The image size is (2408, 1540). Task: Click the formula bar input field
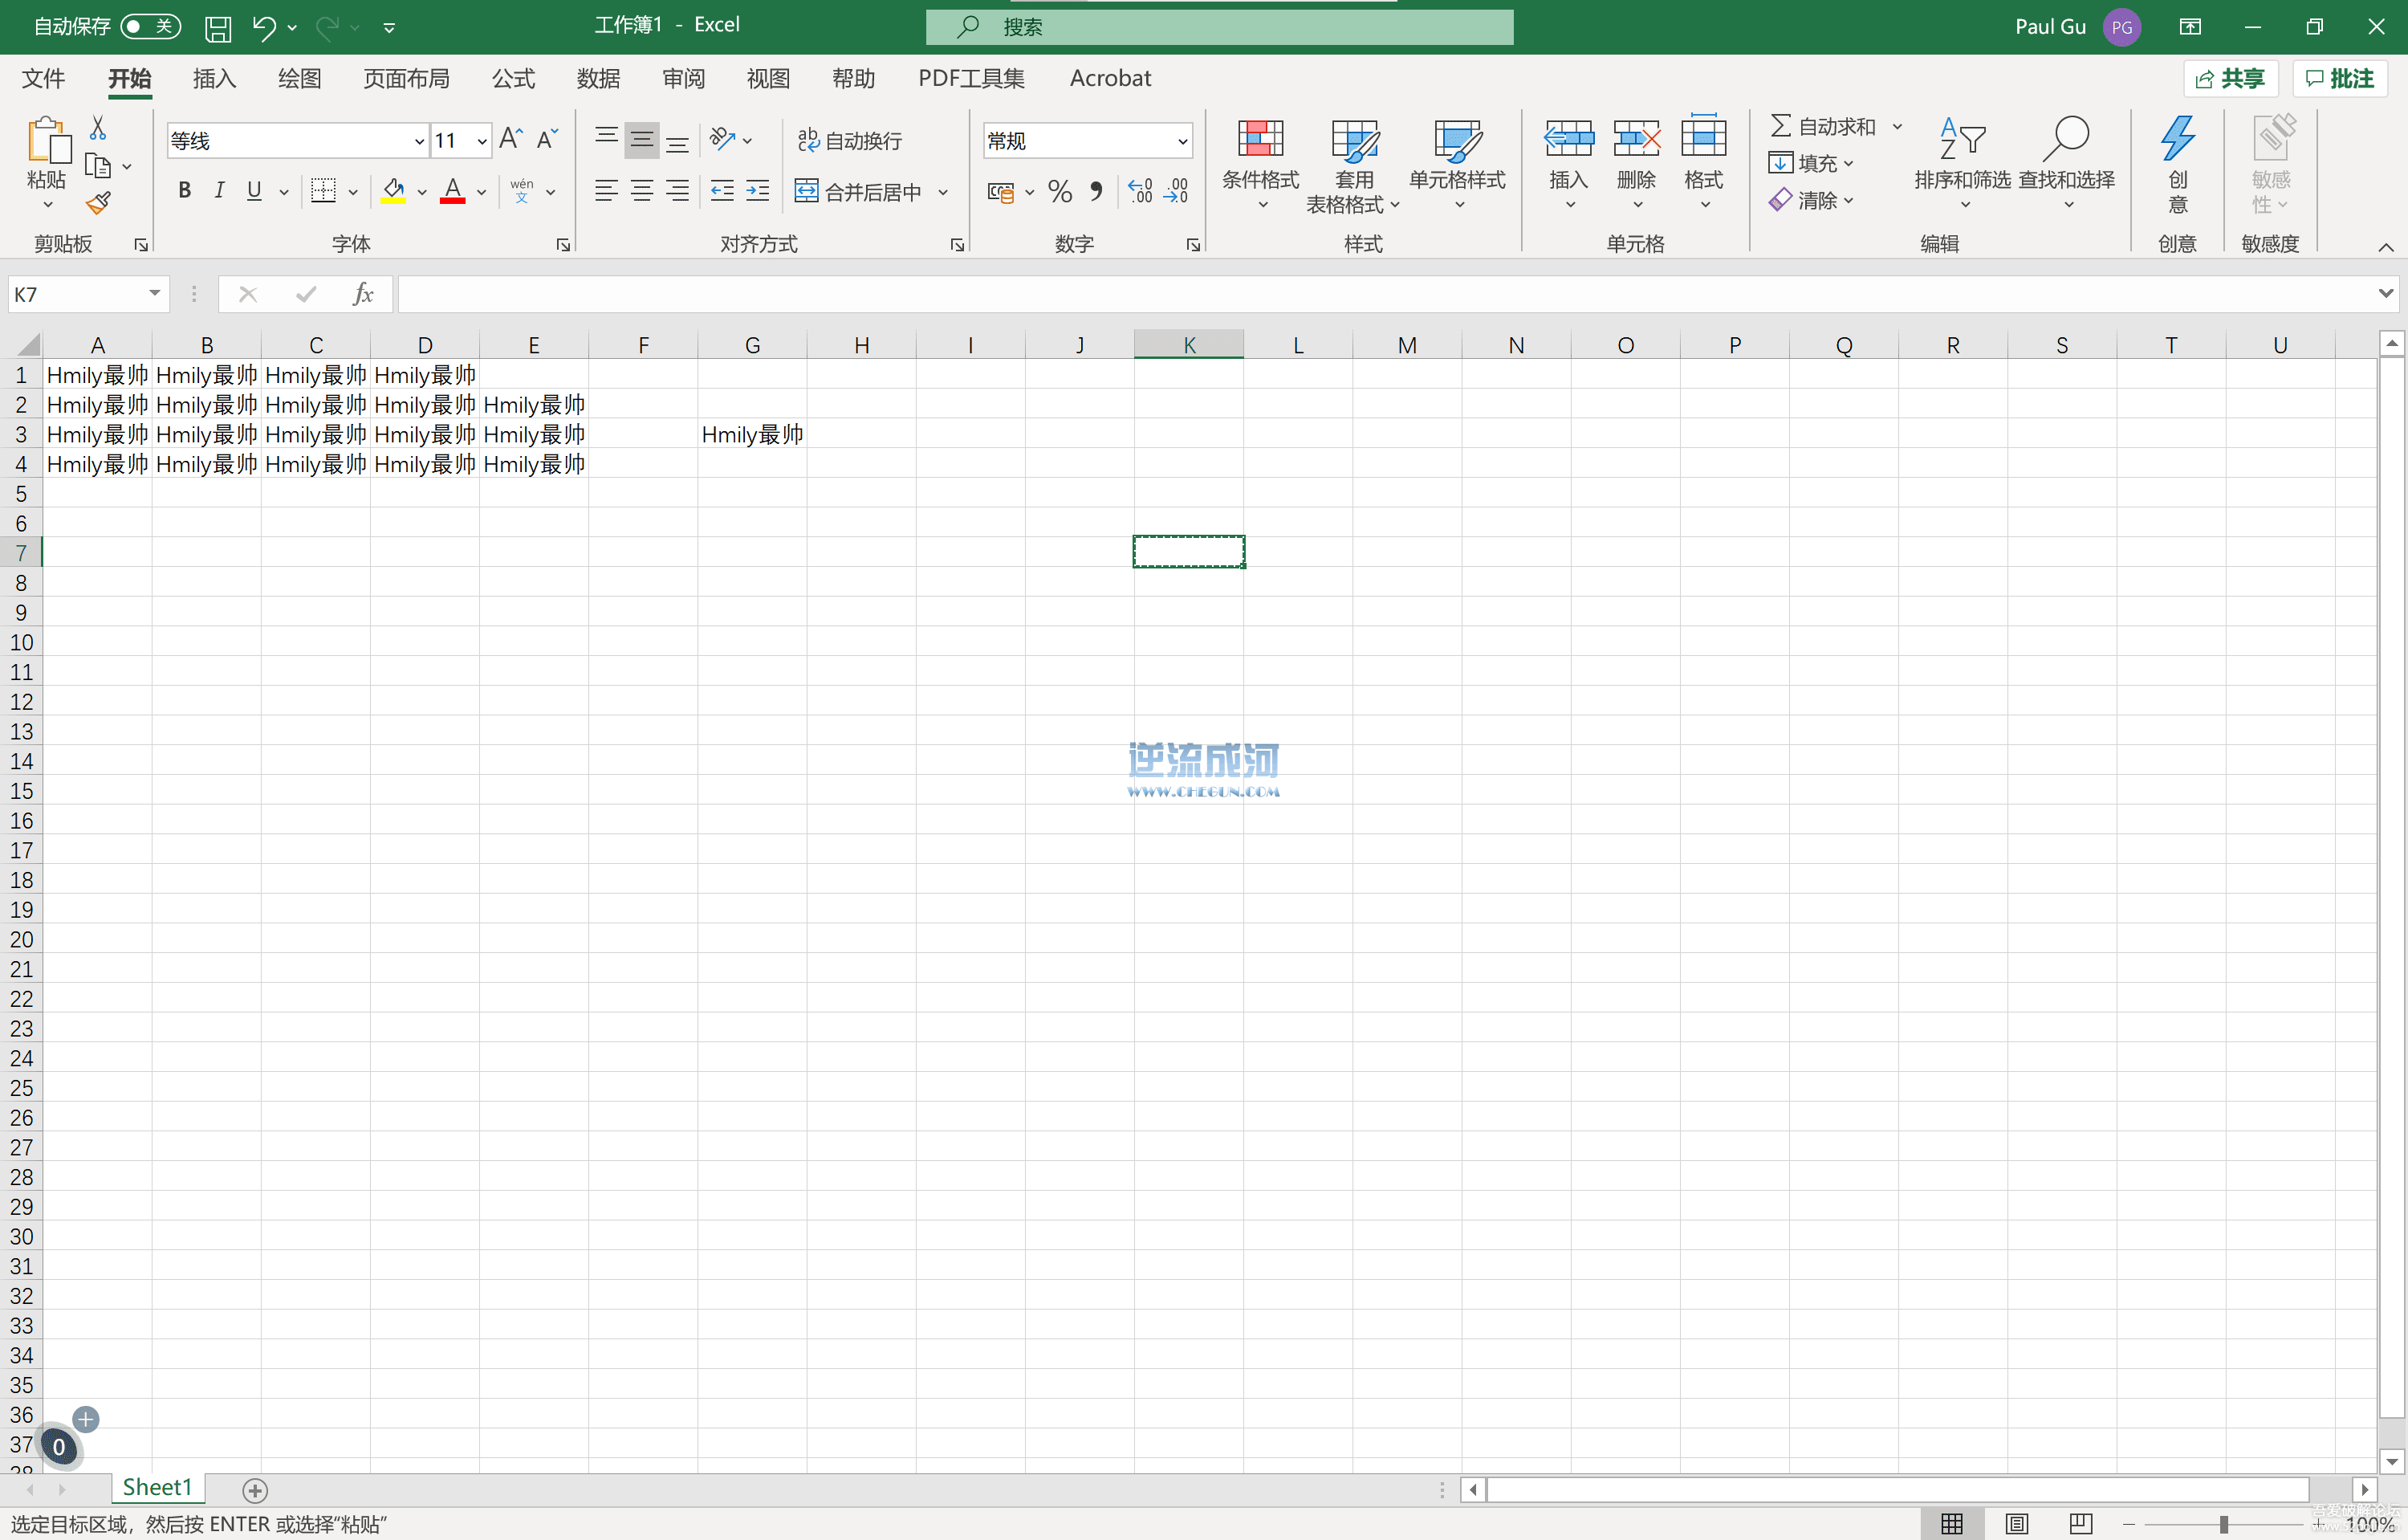(x=1385, y=293)
